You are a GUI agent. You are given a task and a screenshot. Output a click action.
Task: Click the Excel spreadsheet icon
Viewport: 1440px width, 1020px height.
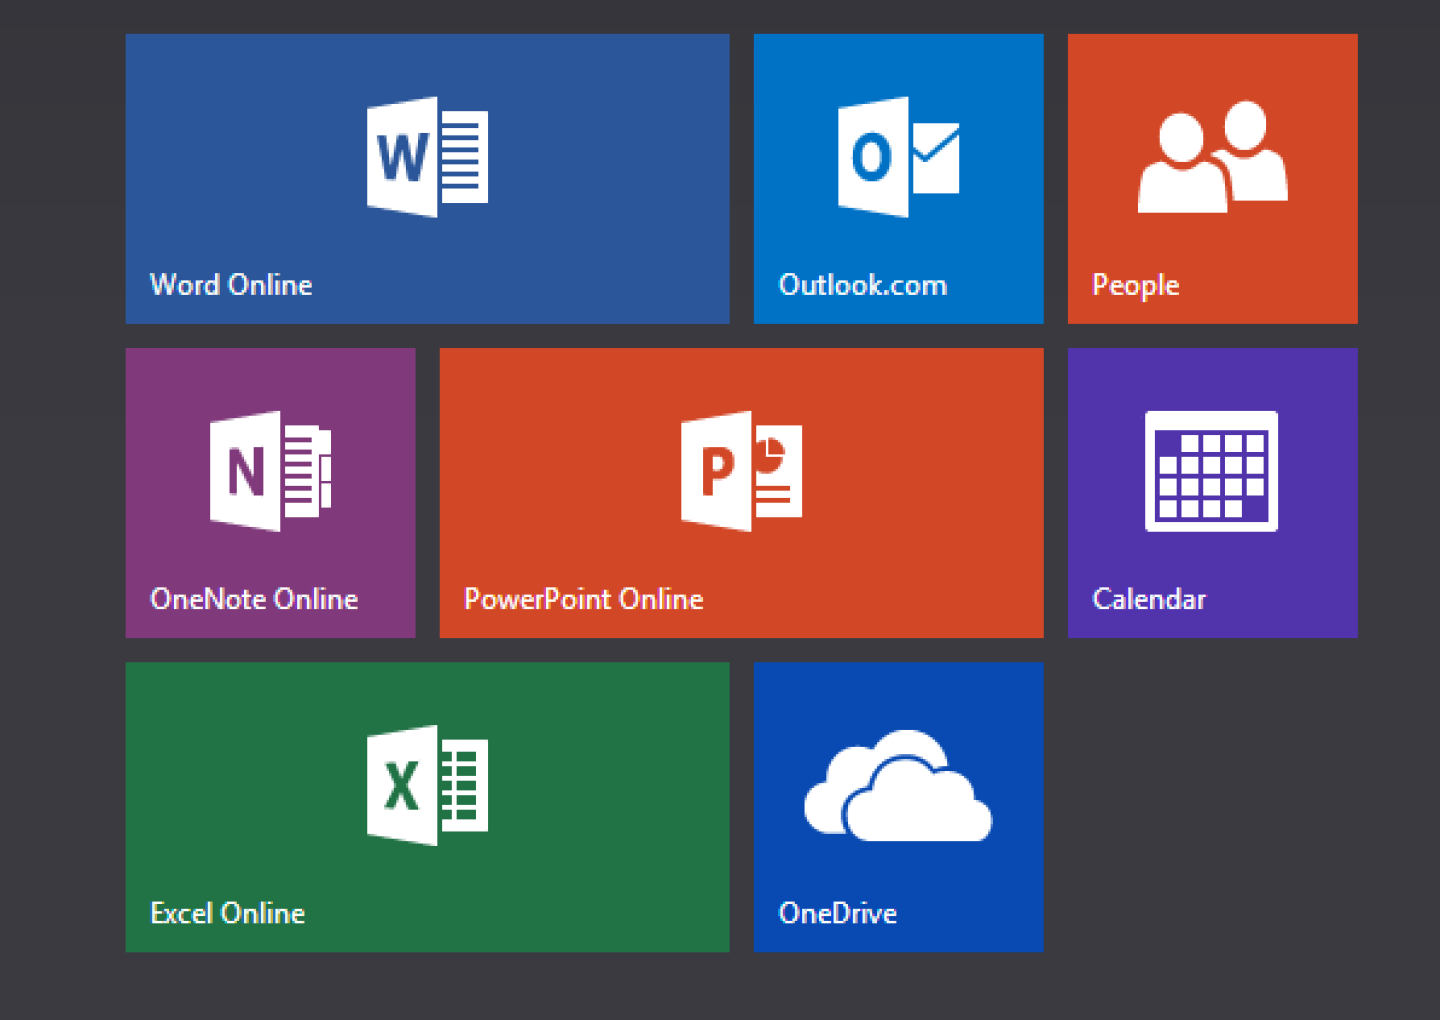tap(428, 786)
